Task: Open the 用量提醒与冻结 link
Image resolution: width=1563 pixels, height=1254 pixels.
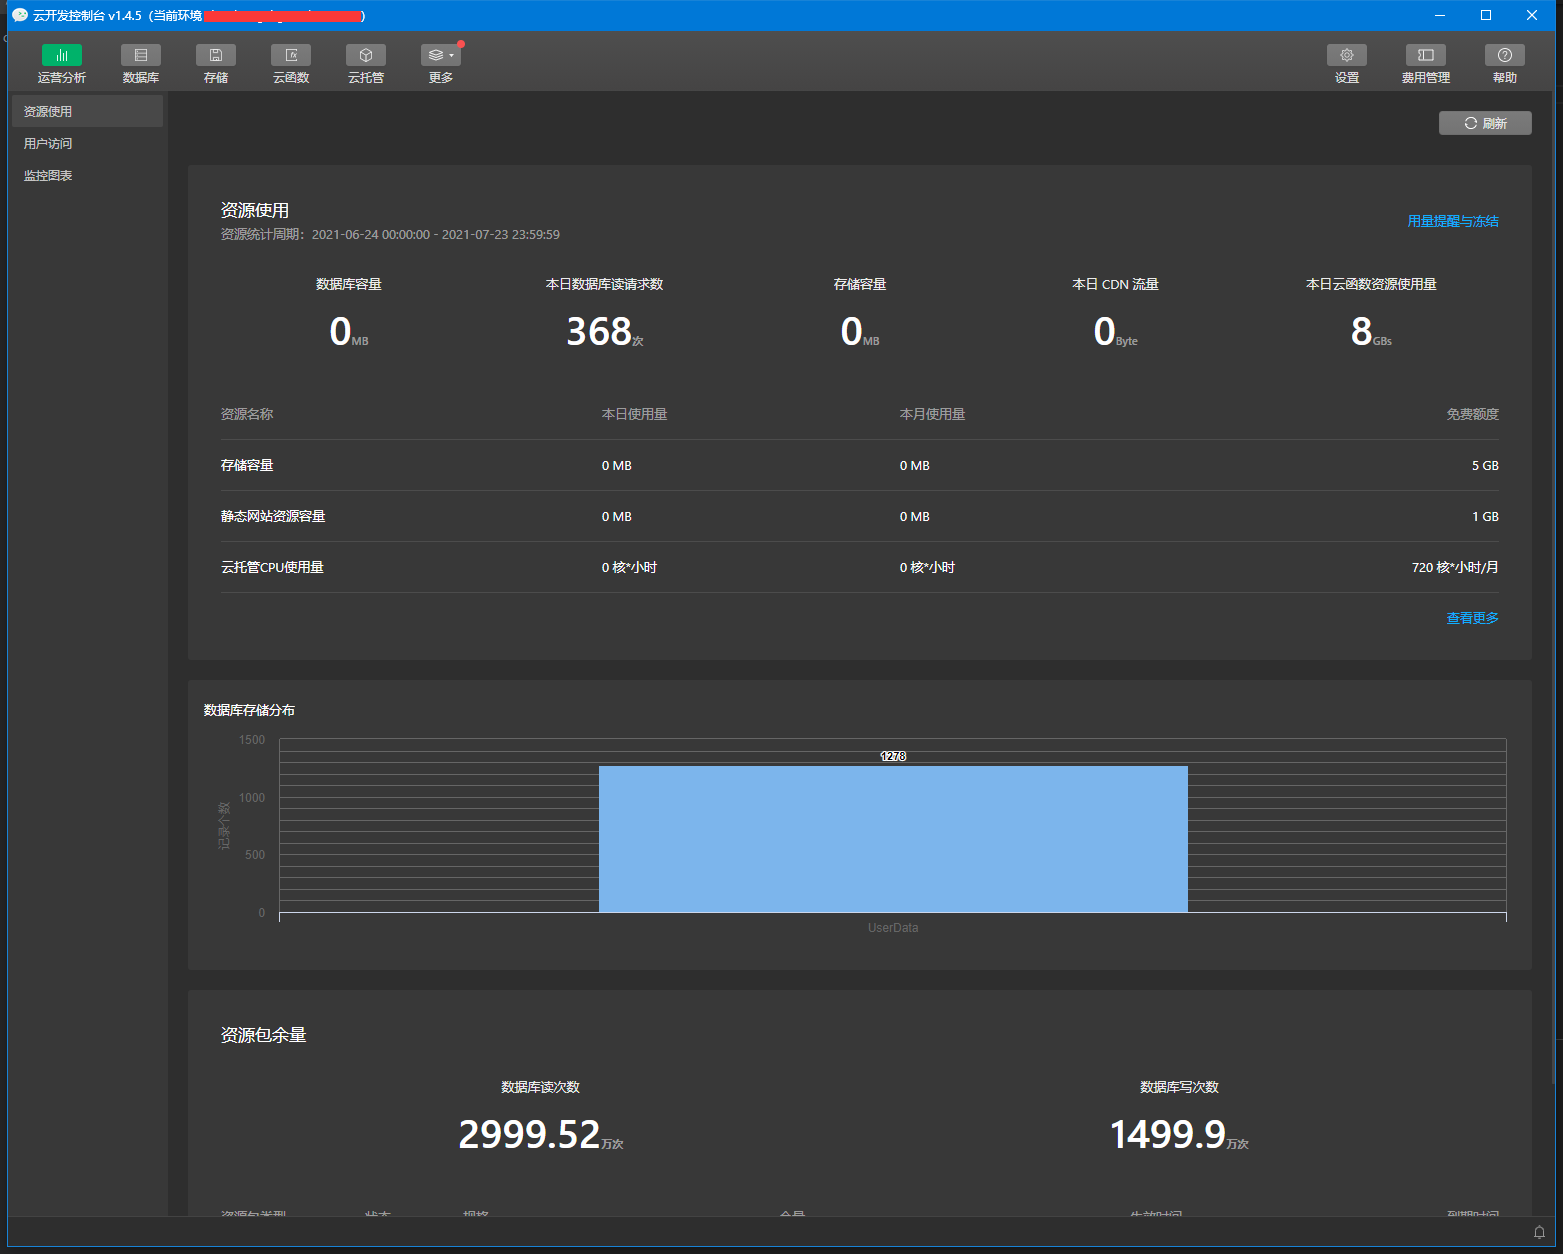Action: pyautogui.click(x=1453, y=221)
